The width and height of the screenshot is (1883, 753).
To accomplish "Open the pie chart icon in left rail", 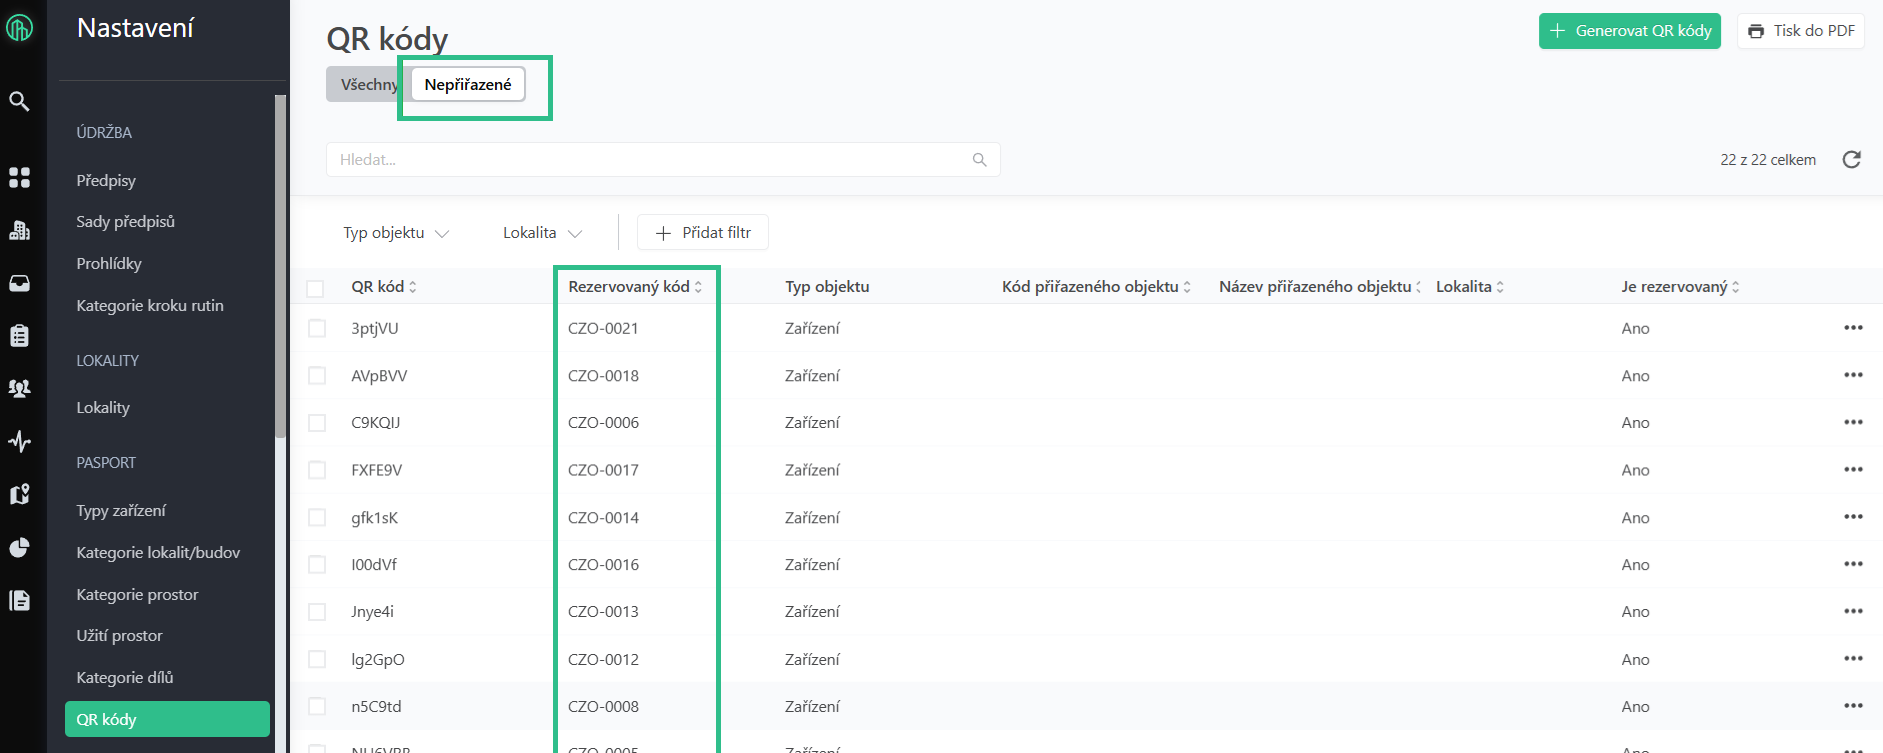I will tap(19, 547).
